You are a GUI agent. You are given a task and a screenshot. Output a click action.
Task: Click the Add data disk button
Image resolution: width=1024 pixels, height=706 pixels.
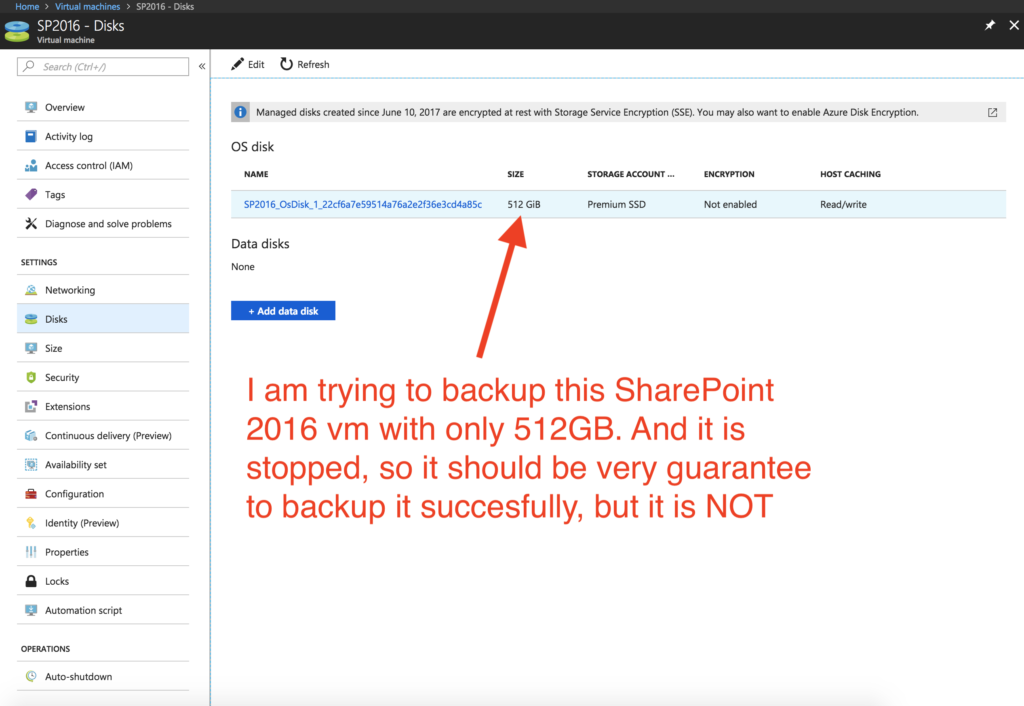(283, 311)
